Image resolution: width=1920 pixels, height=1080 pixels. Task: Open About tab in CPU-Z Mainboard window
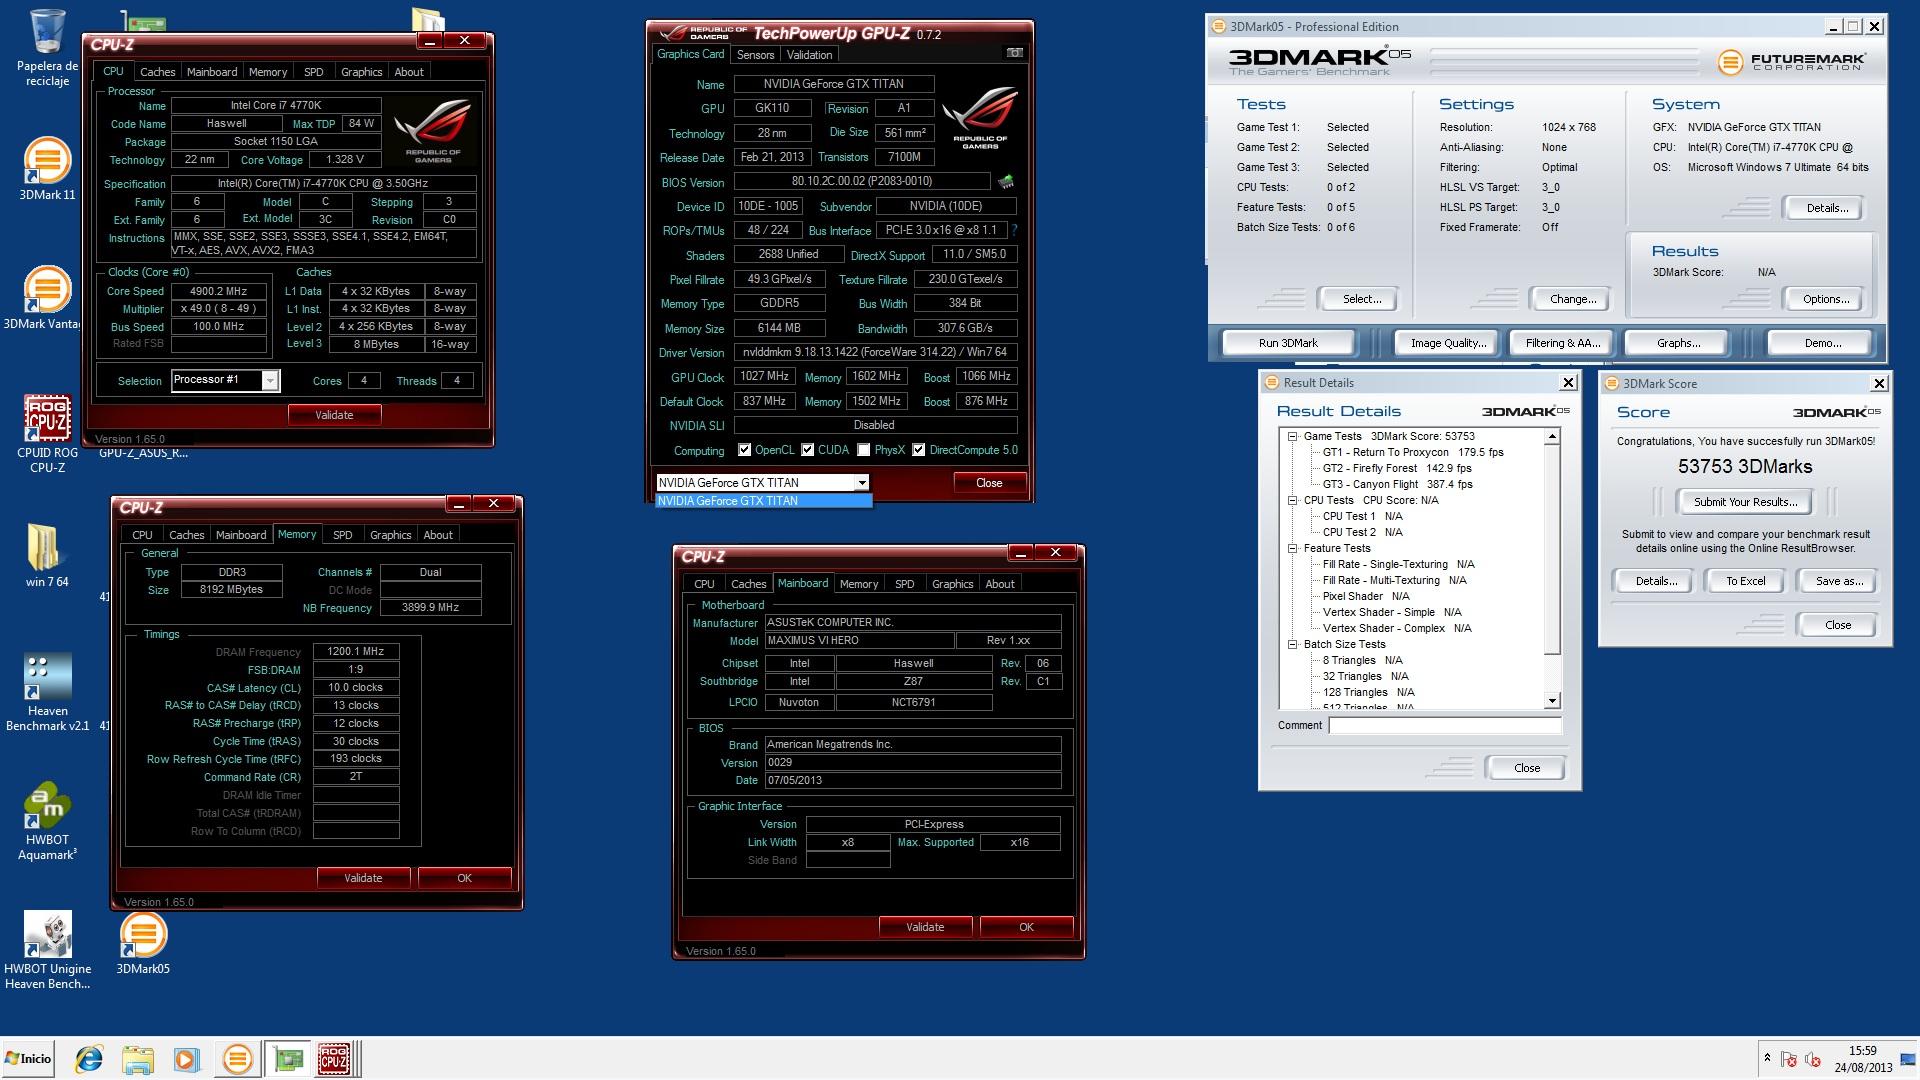pos(1000,584)
